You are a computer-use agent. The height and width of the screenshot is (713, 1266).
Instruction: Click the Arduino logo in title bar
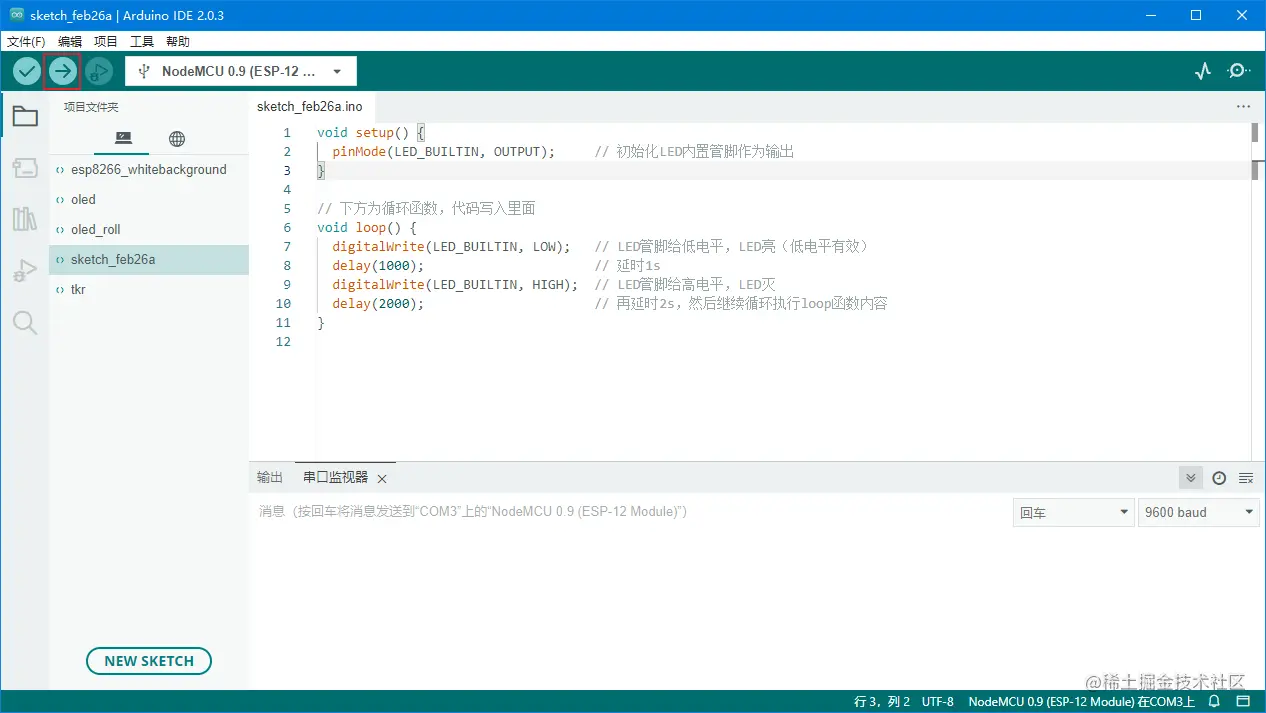tap(16, 15)
